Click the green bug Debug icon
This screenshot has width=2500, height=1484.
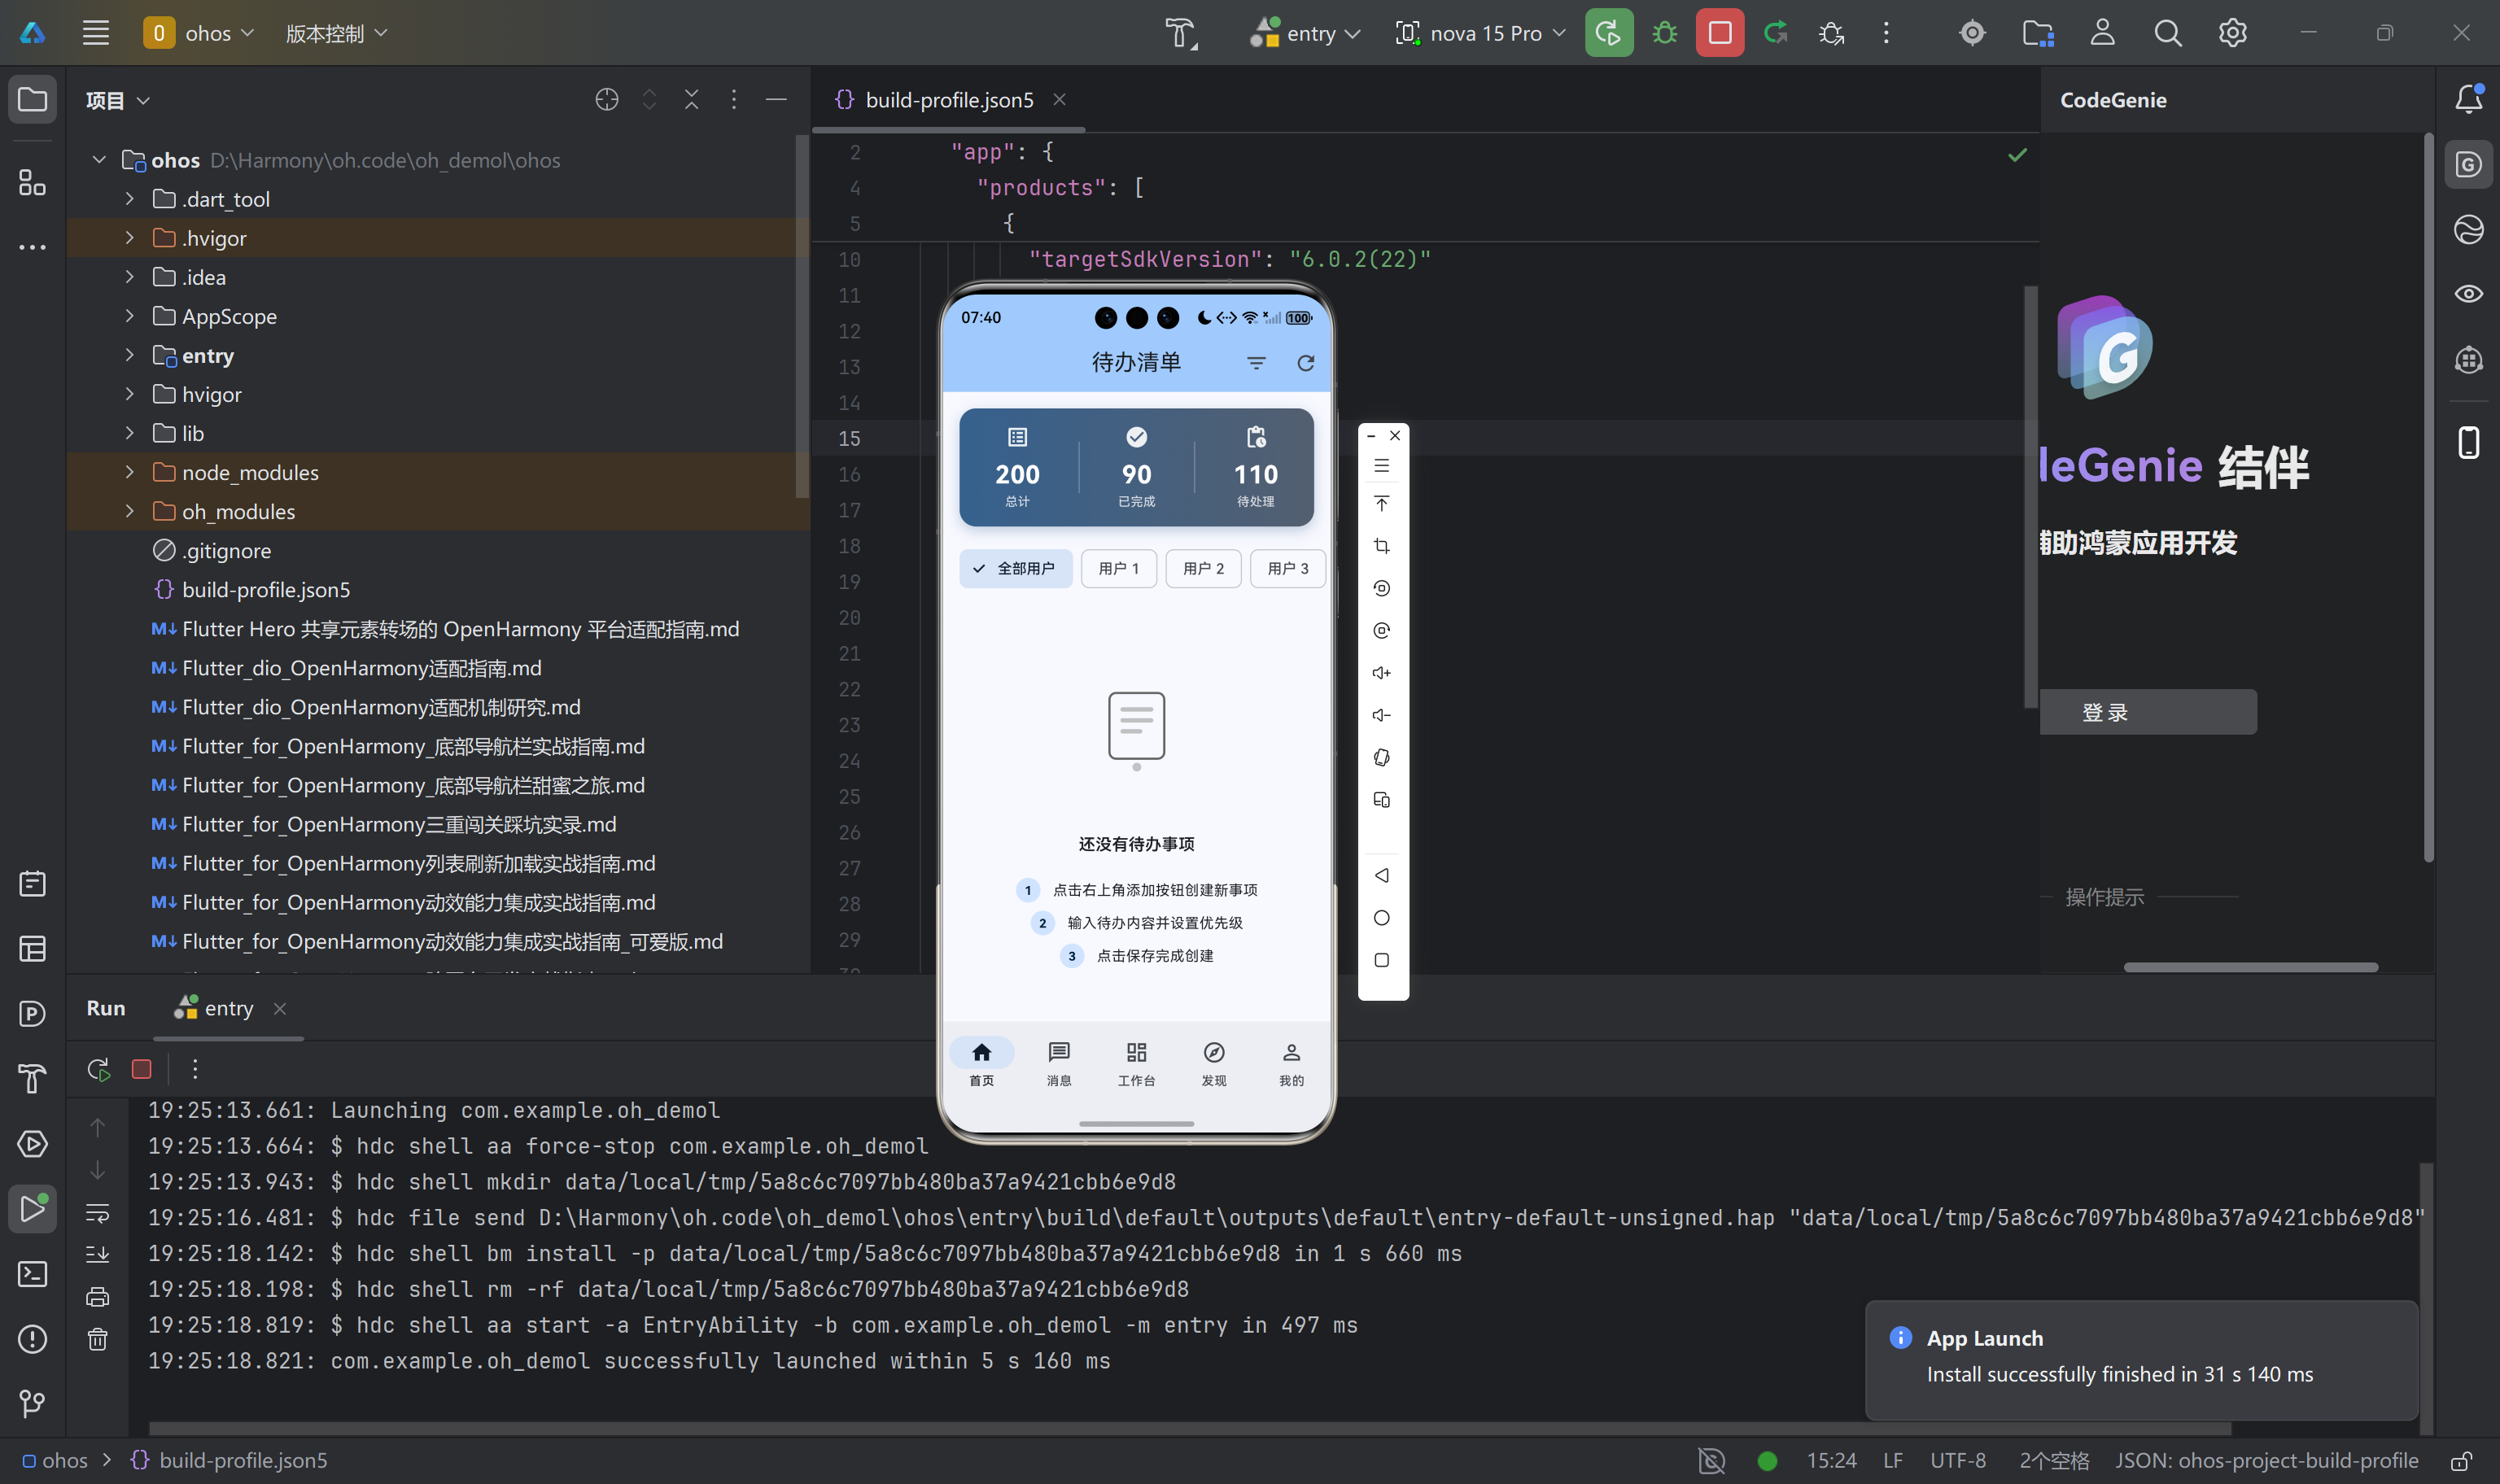[x=1664, y=33]
